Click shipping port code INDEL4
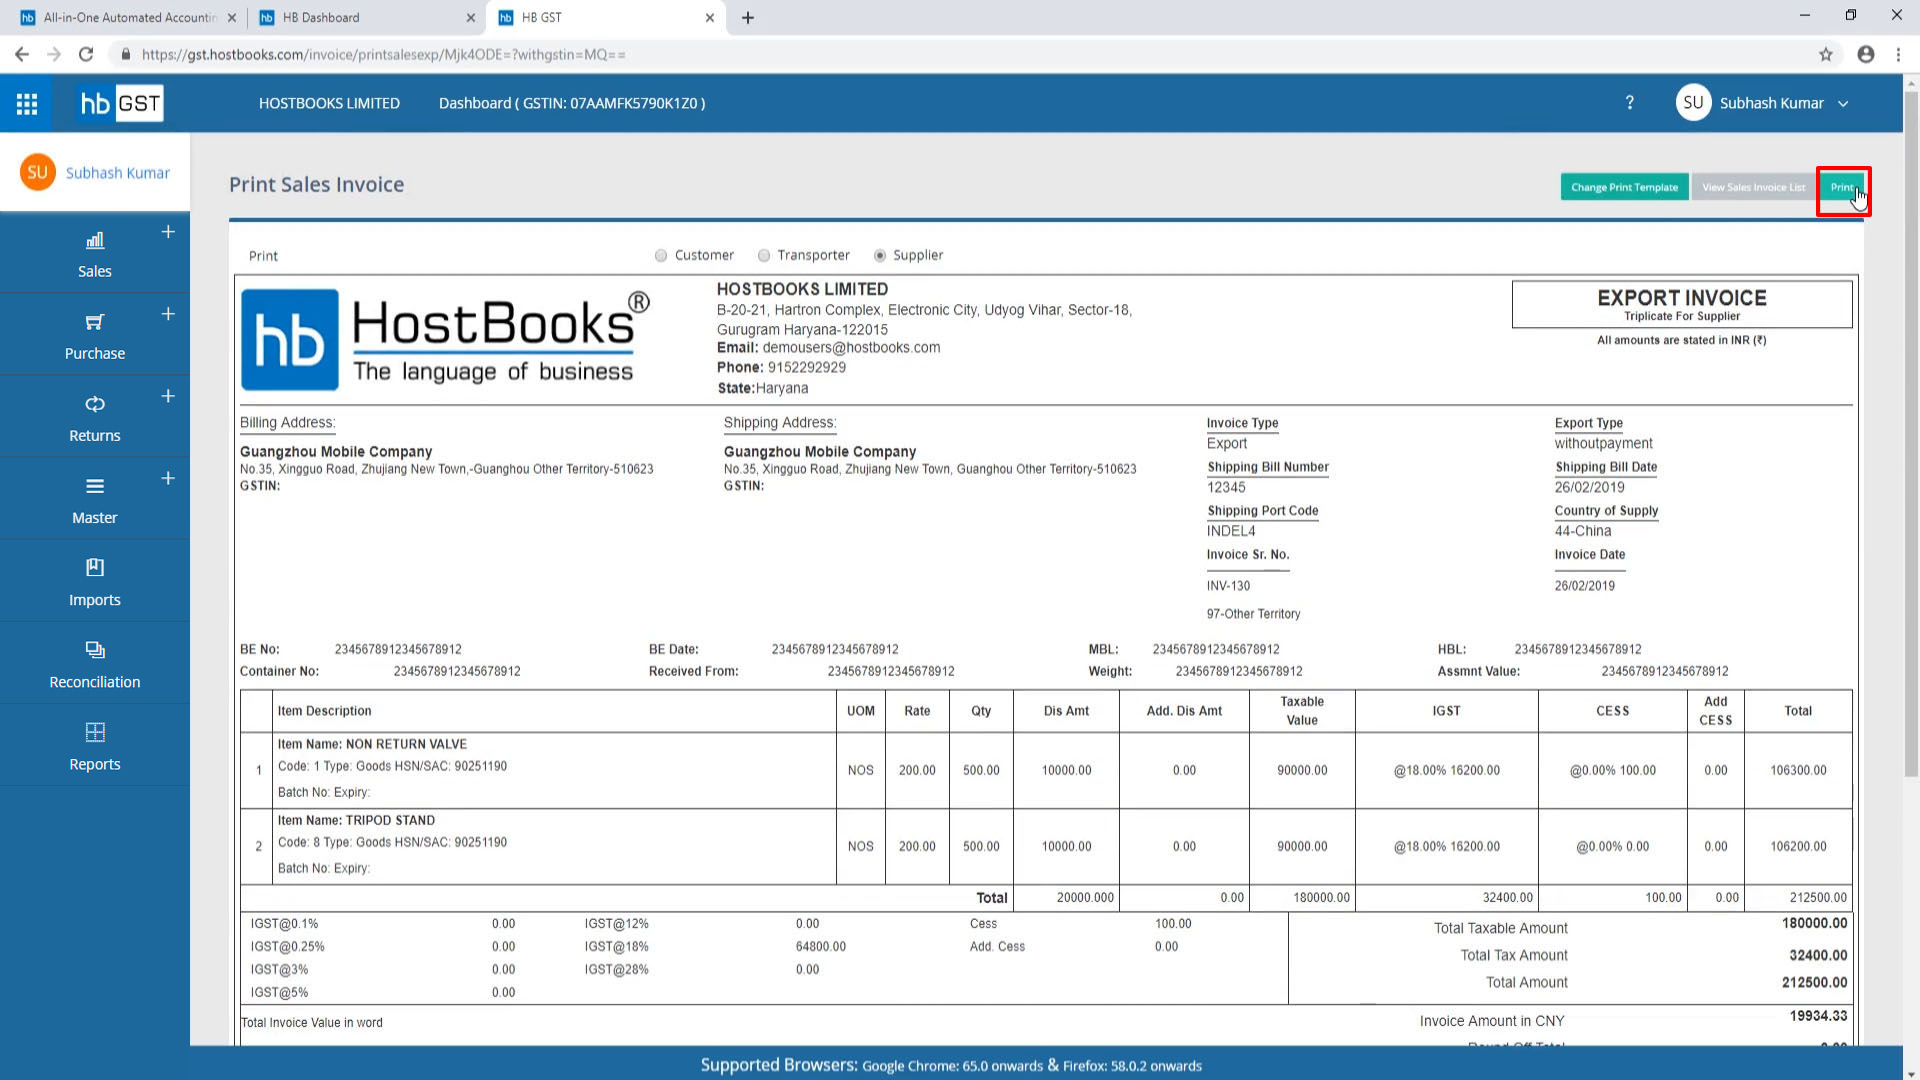Viewport: 1920px width, 1080px height. [1231, 531]
